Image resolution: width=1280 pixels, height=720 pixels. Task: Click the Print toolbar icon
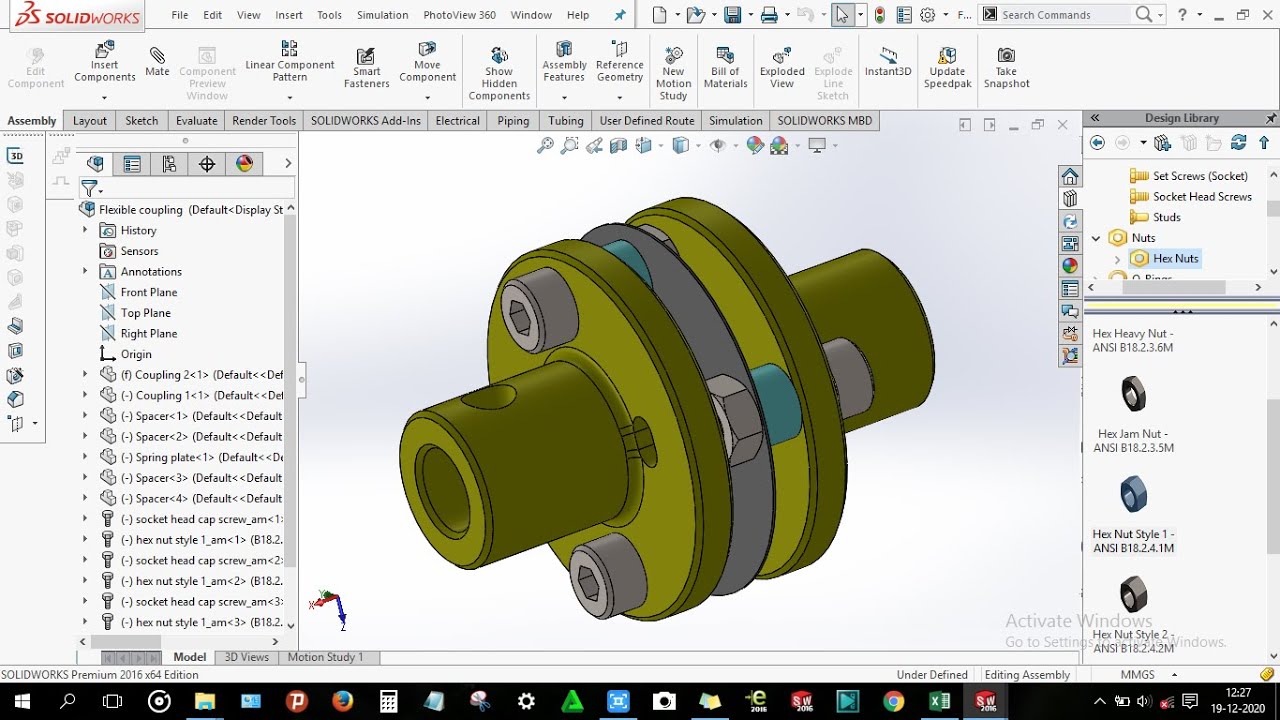pyautogui.click(x=769, y=15)
